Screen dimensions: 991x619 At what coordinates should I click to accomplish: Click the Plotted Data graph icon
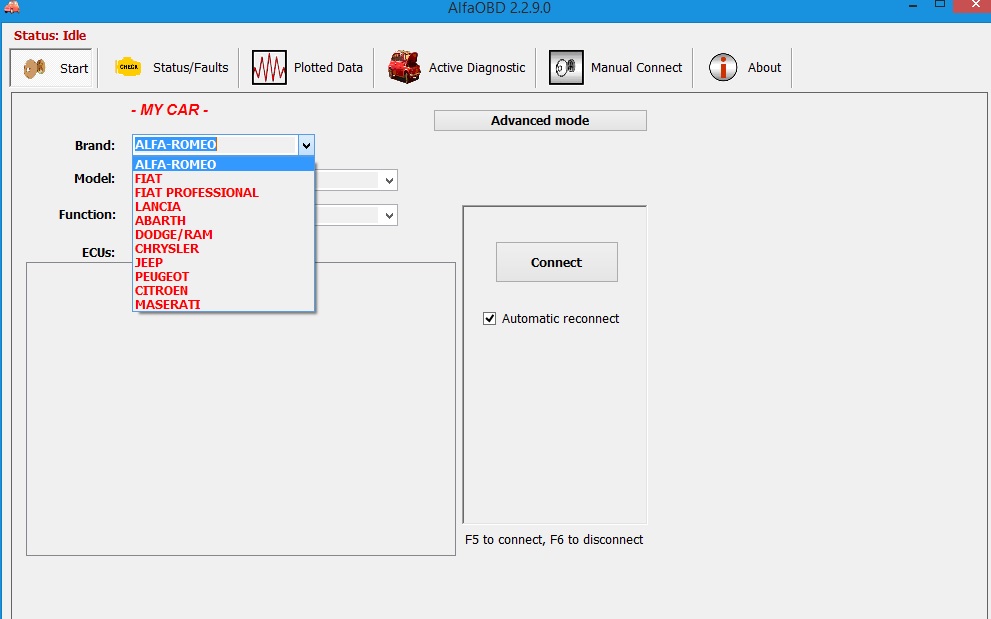(x=269, y=67)
